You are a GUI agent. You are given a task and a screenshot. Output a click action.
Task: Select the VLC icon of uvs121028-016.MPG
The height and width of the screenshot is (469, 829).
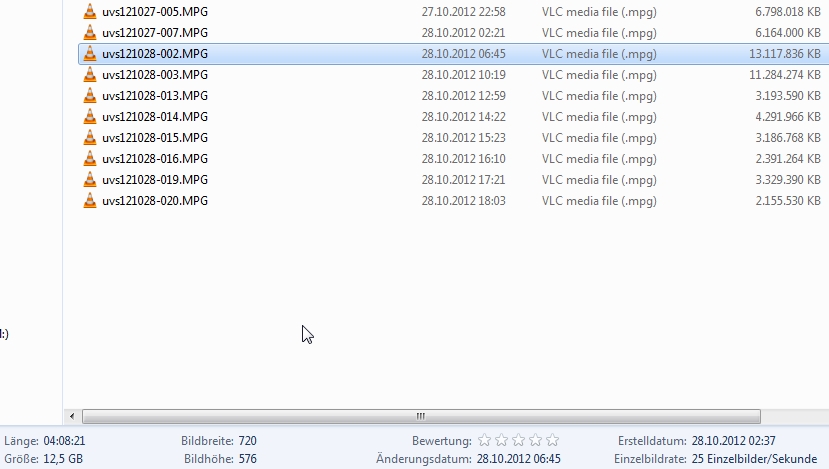90,159
